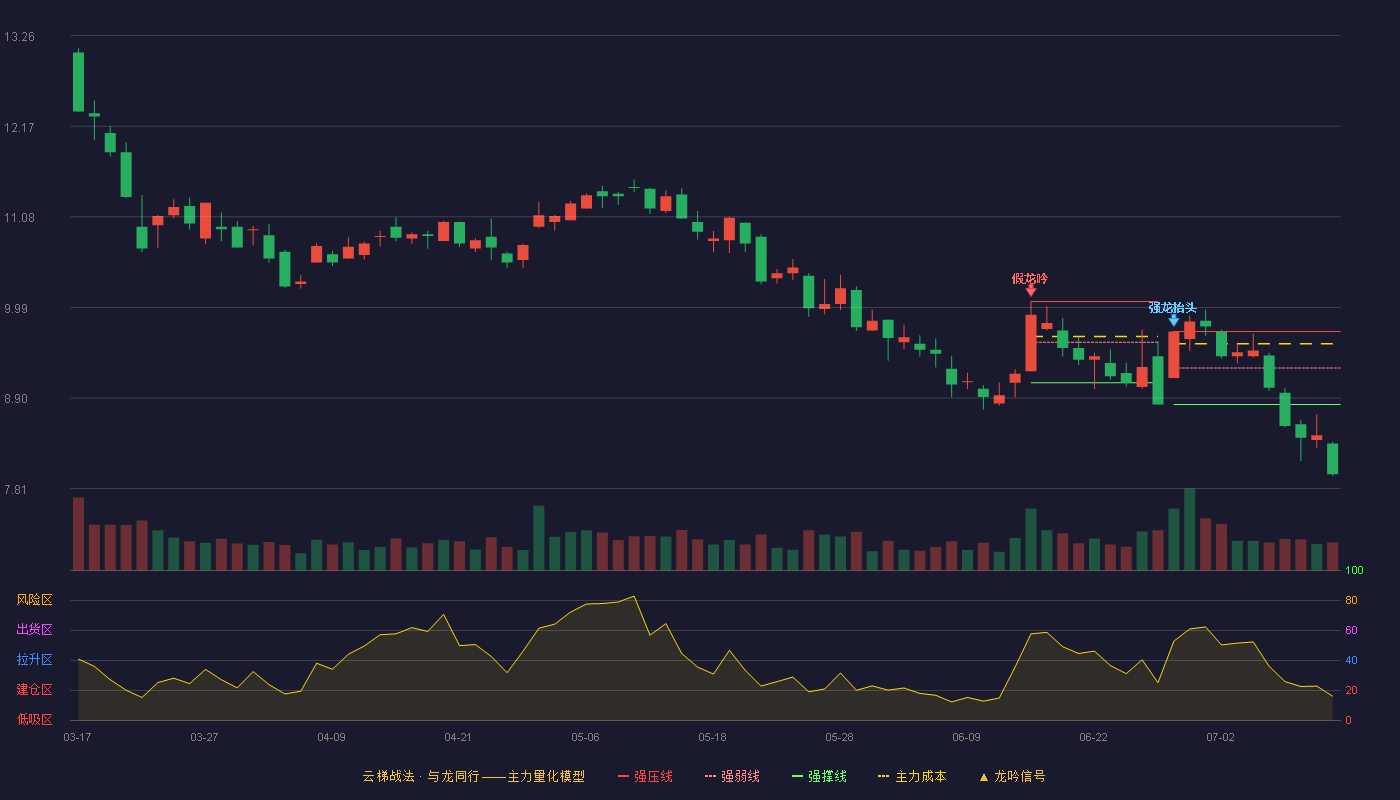Click the 假龙吟 signal text label
The width and height of the screenshot is (1400, 800).
[x=1030, y=278]
